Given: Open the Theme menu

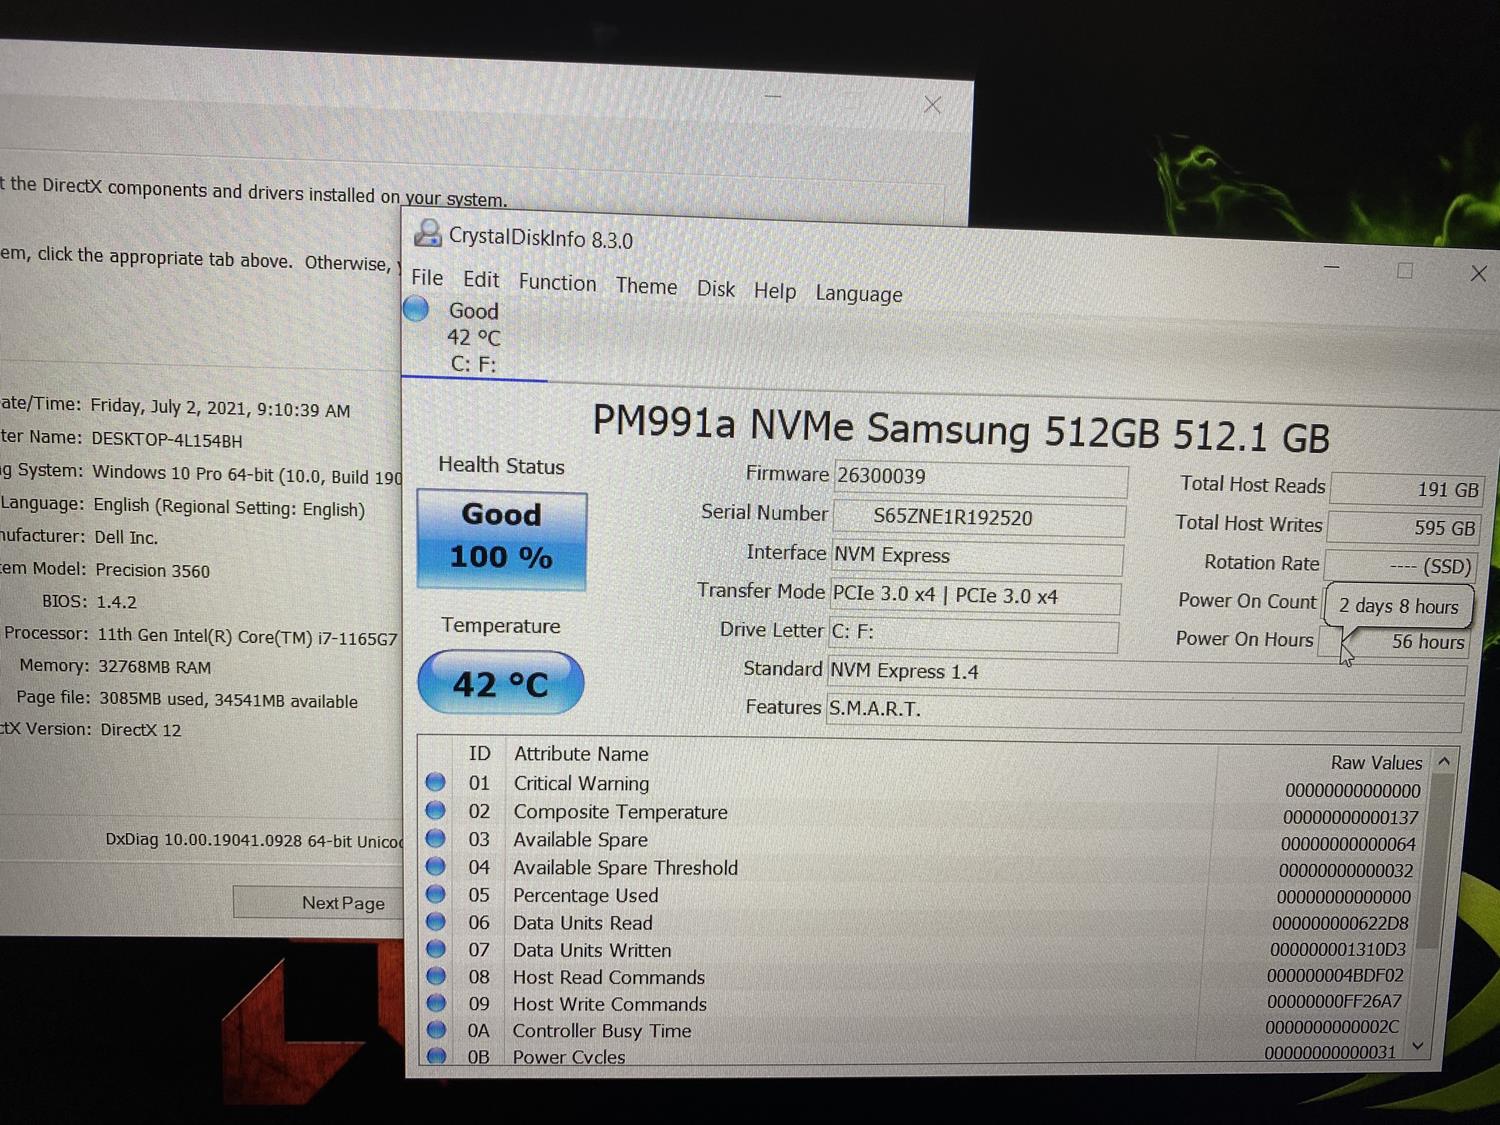Looking at the screenshot, I should [x=646, y=286].
